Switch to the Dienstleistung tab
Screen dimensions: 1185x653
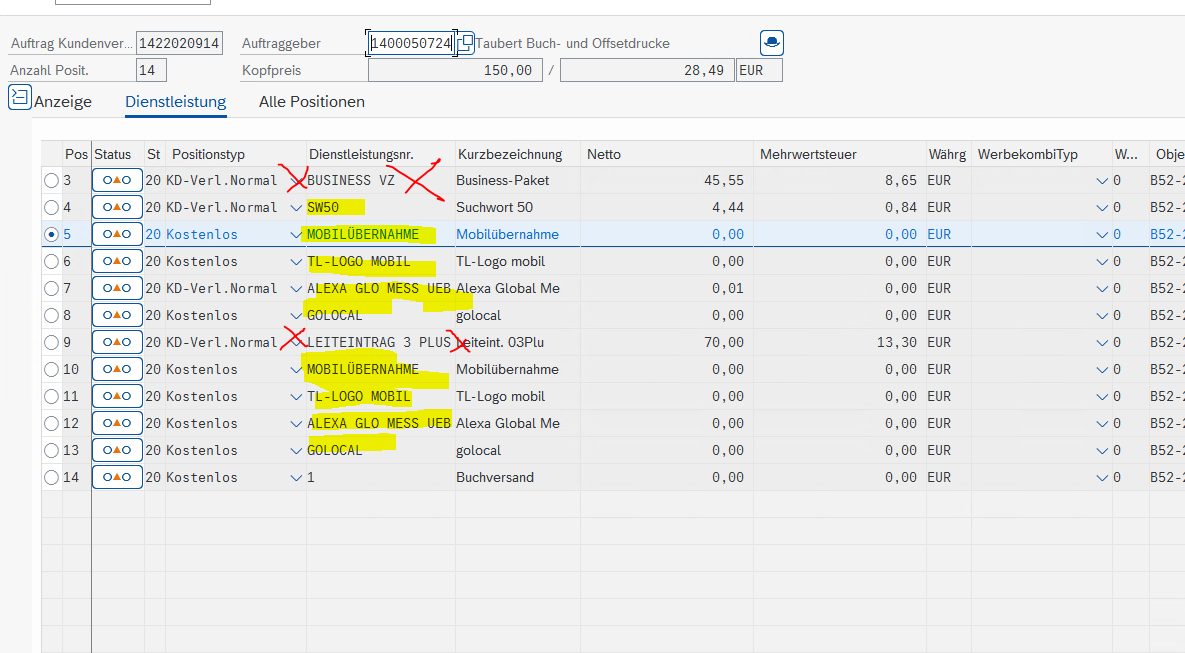click(175, 101)
